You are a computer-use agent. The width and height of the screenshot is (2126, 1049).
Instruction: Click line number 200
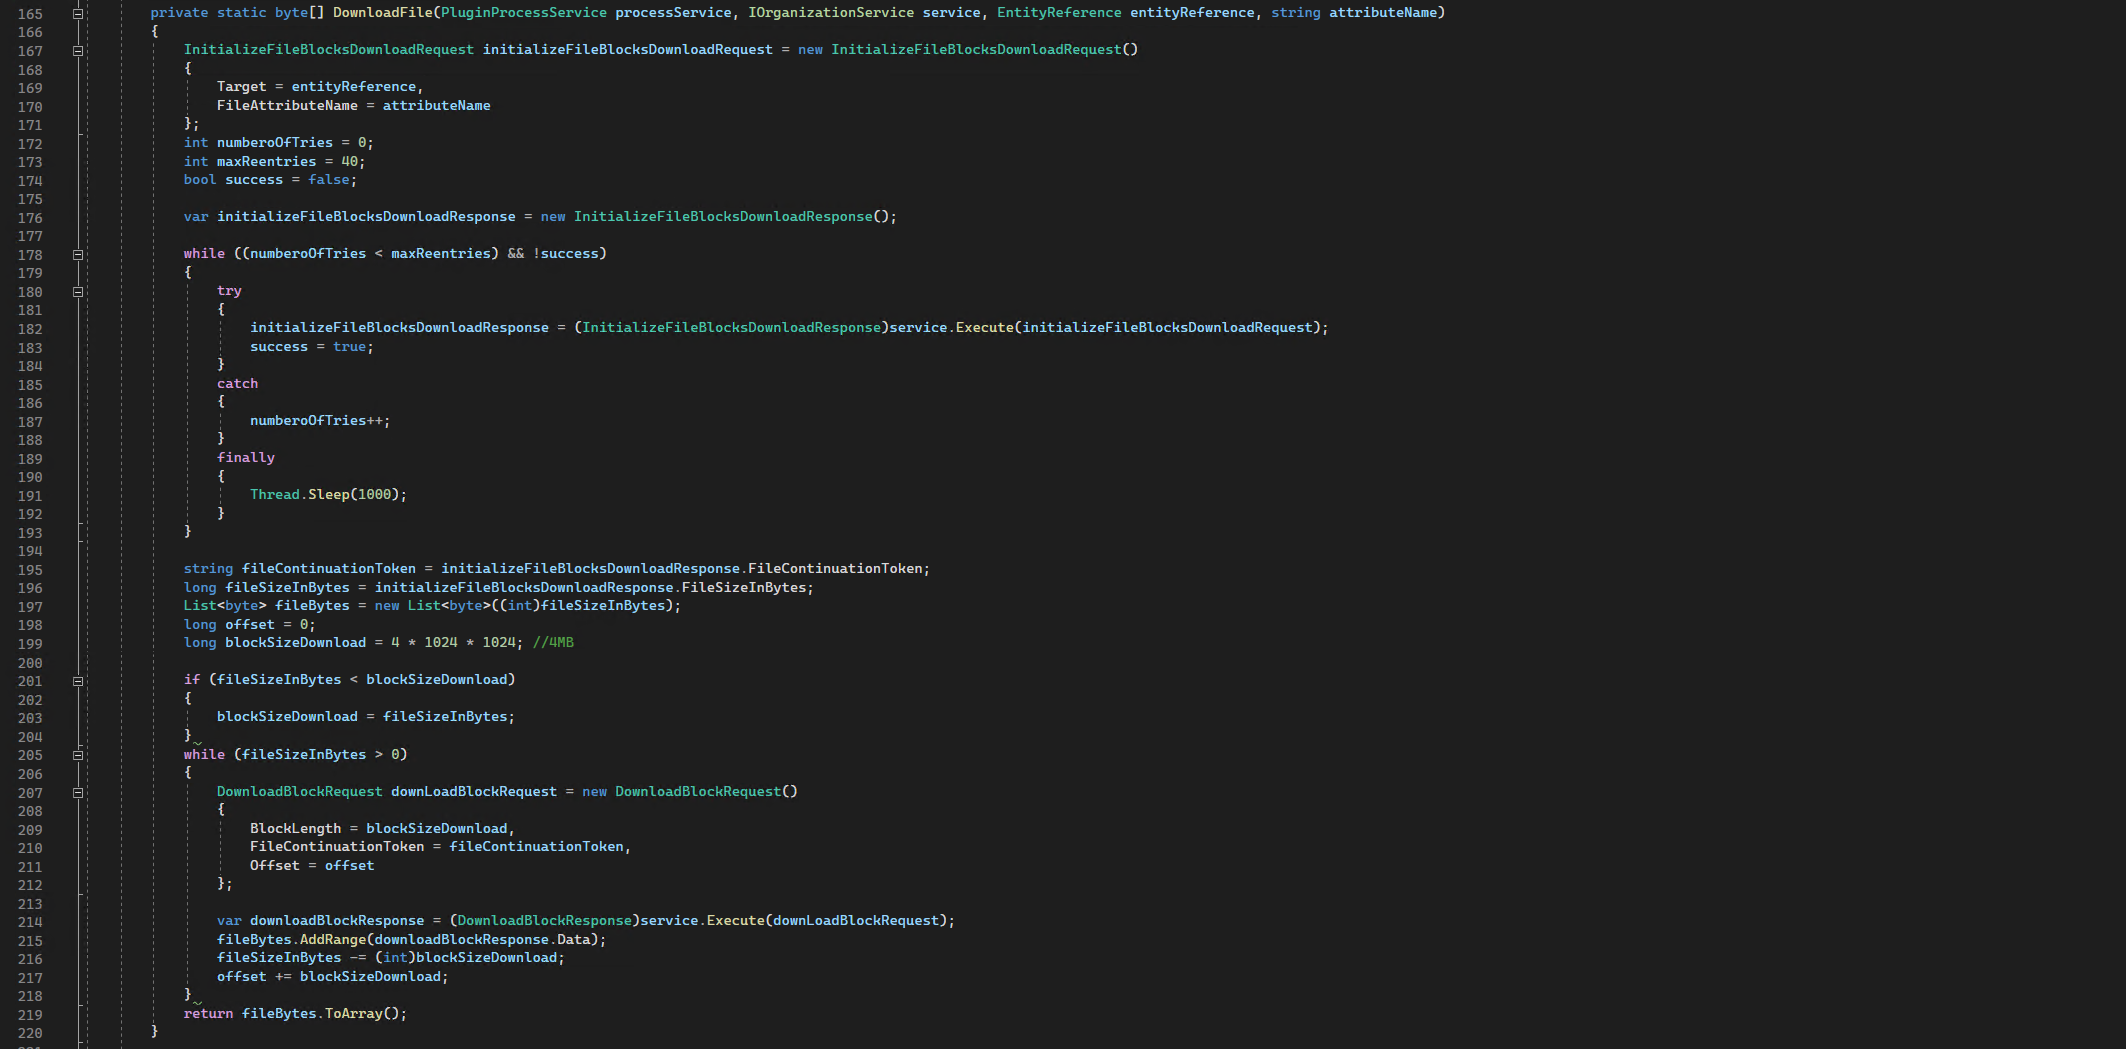[30, 663]
